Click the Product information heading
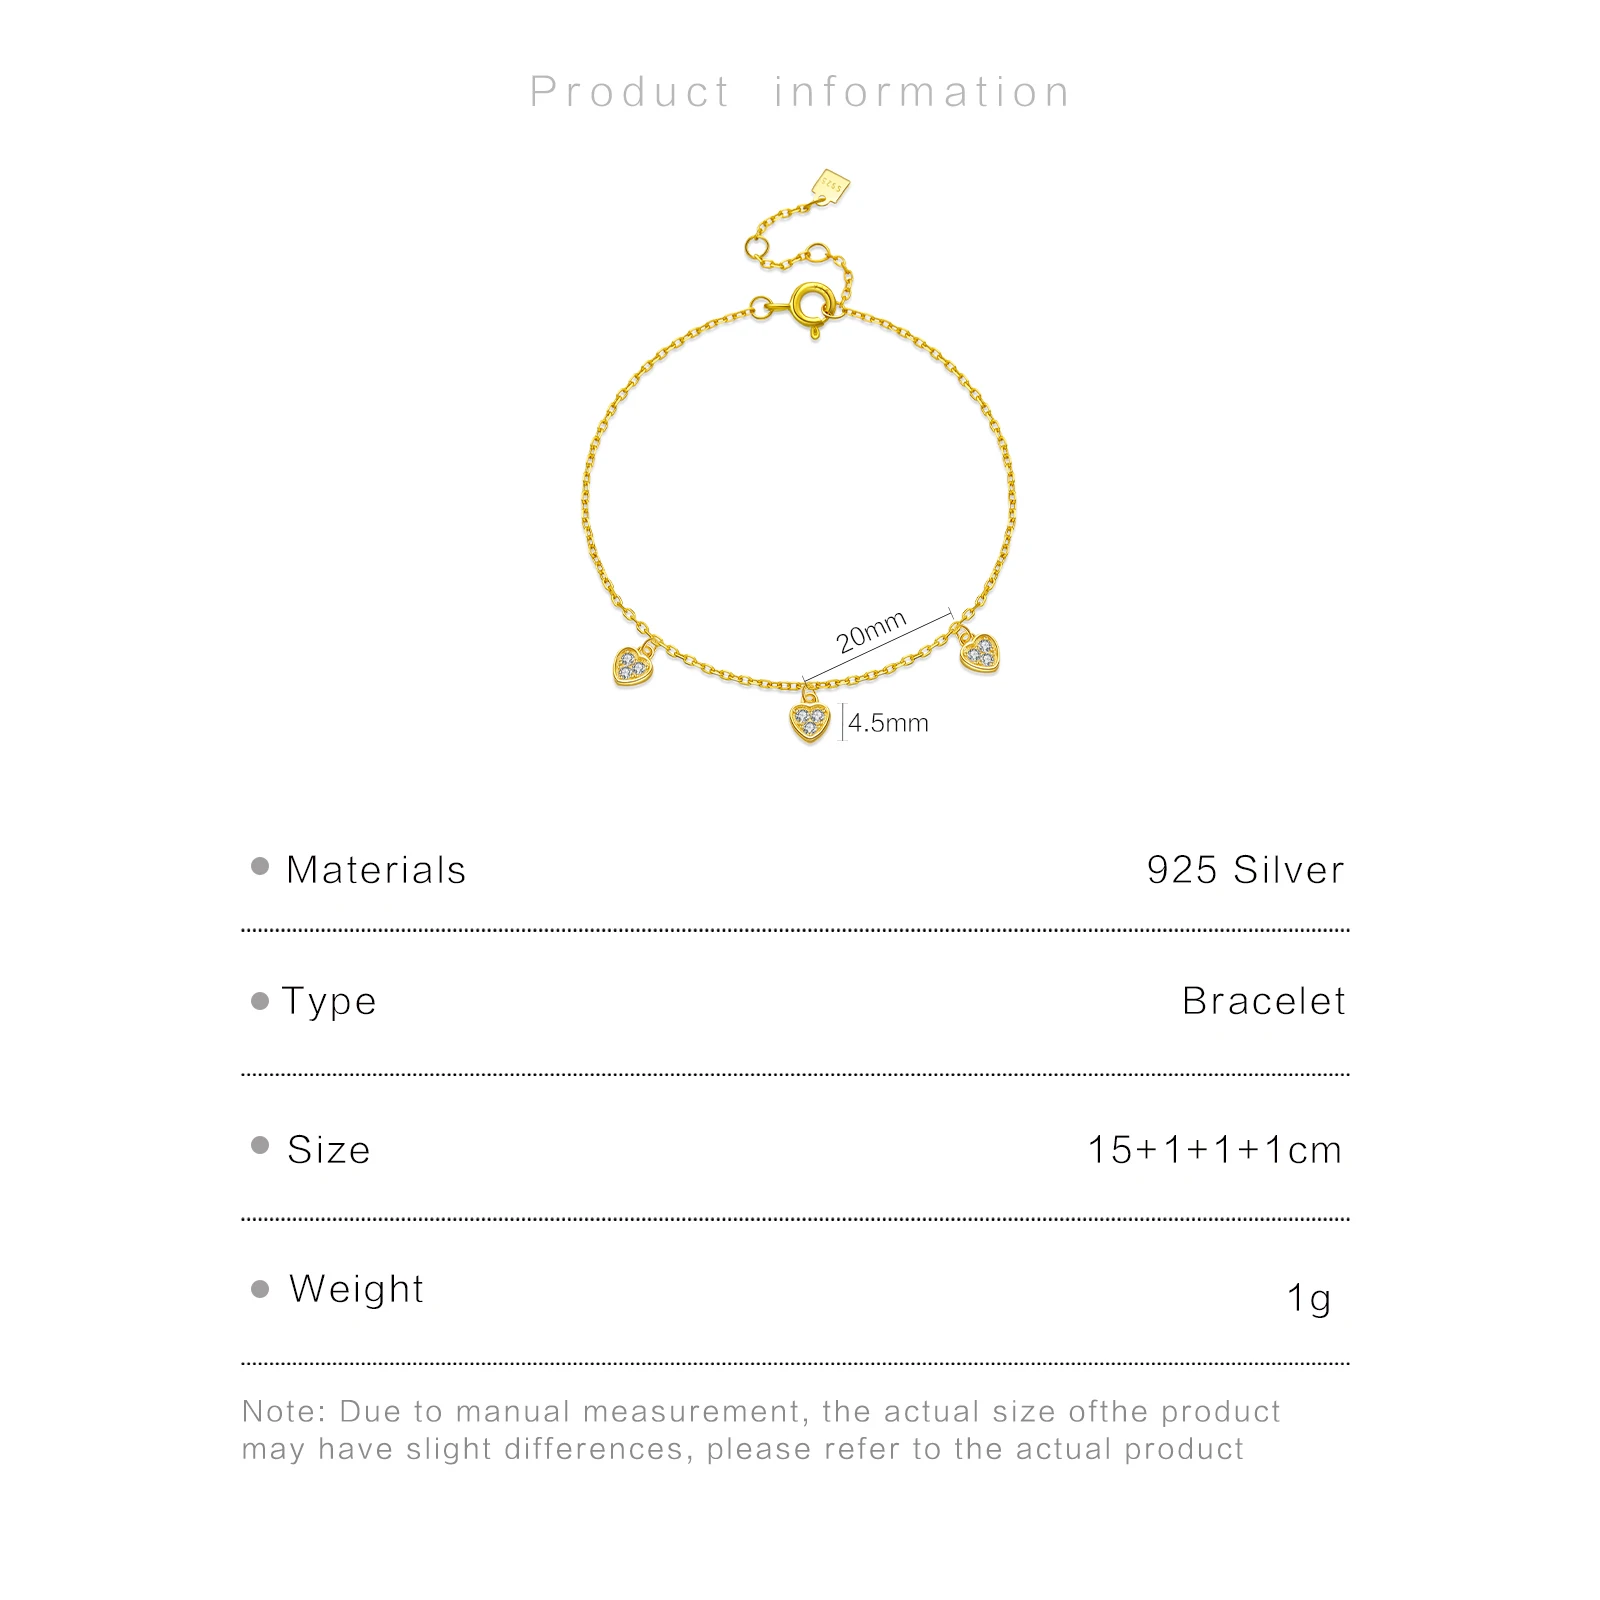 click(800, 92)
